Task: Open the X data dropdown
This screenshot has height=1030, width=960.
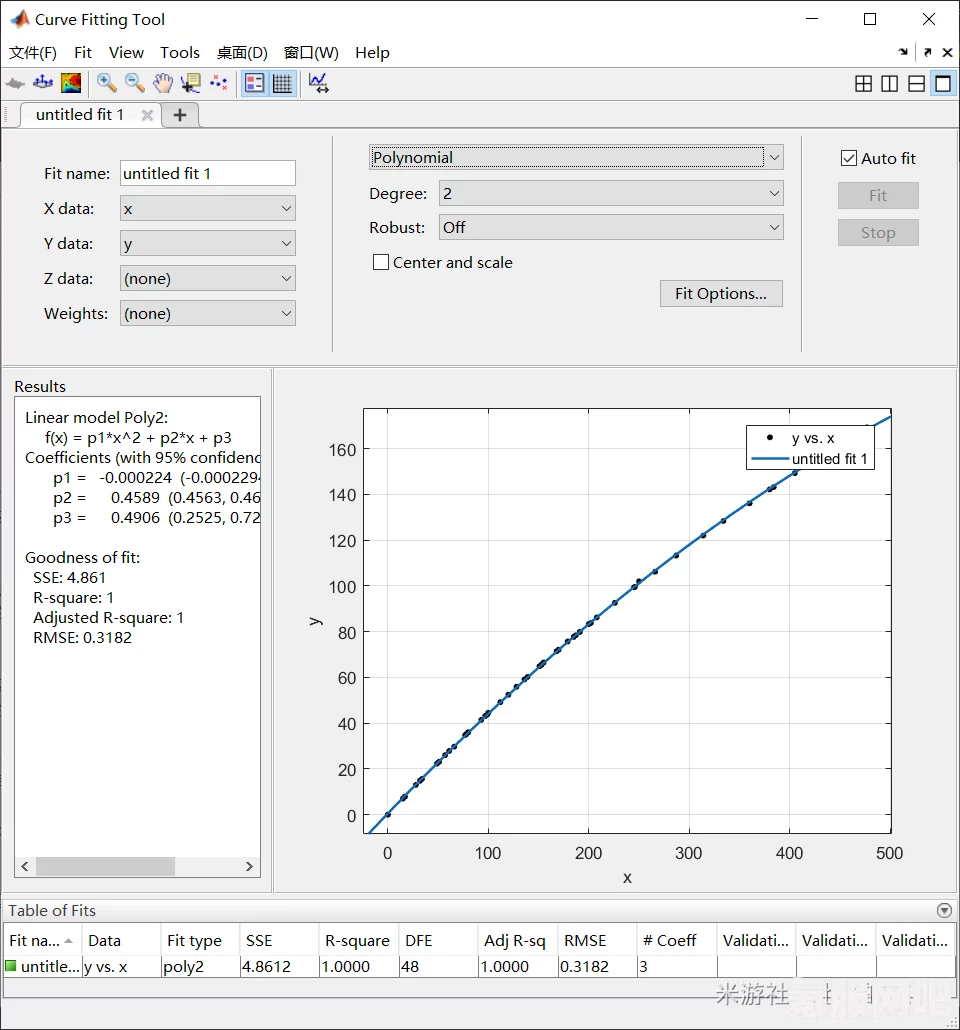Action: (208, 209)
